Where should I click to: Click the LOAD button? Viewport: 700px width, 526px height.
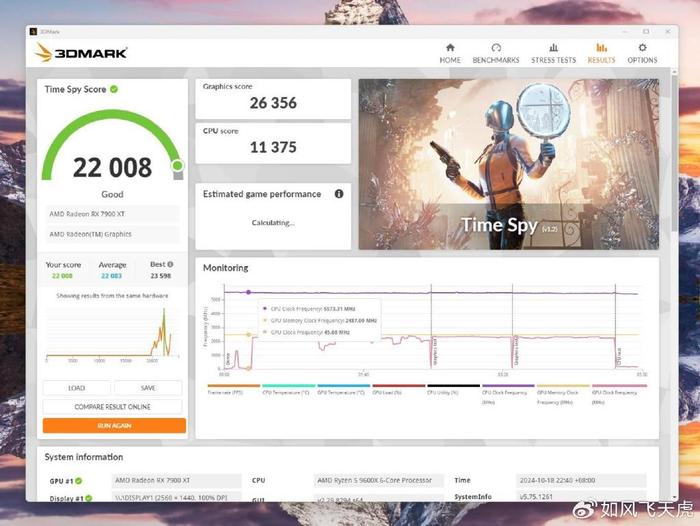tap(77, 388)
